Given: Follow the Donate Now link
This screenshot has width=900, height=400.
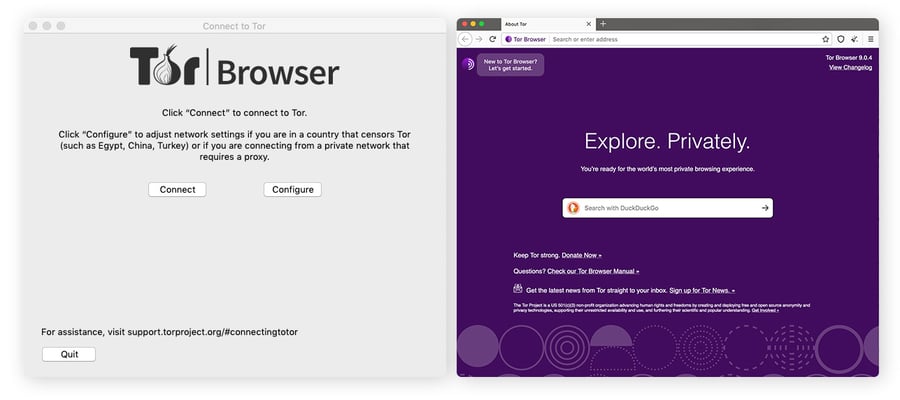Looking at the screenshot, I should (581, 255).
